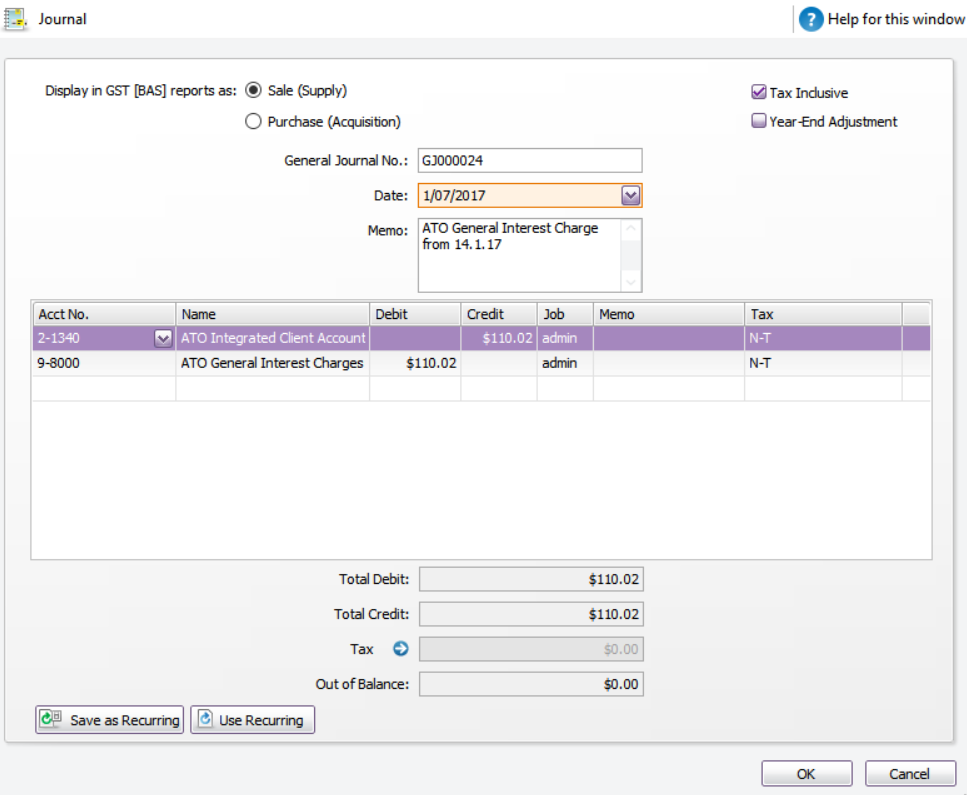Click the blue Tax arrow icon
967x795 pixels.
point(401,649)
